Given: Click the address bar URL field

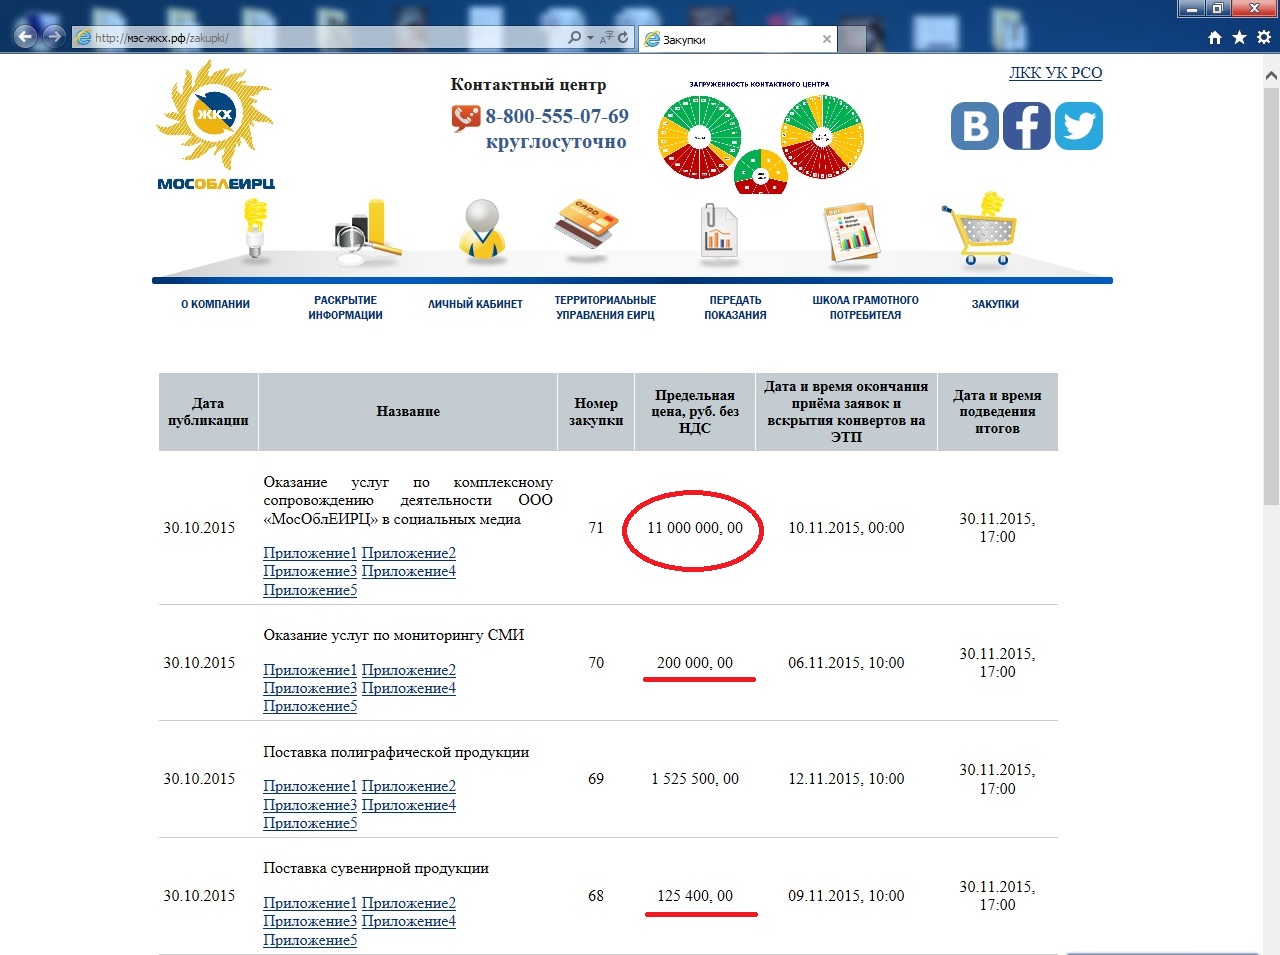Looking at the screenshot, I should tap(320, 38).
